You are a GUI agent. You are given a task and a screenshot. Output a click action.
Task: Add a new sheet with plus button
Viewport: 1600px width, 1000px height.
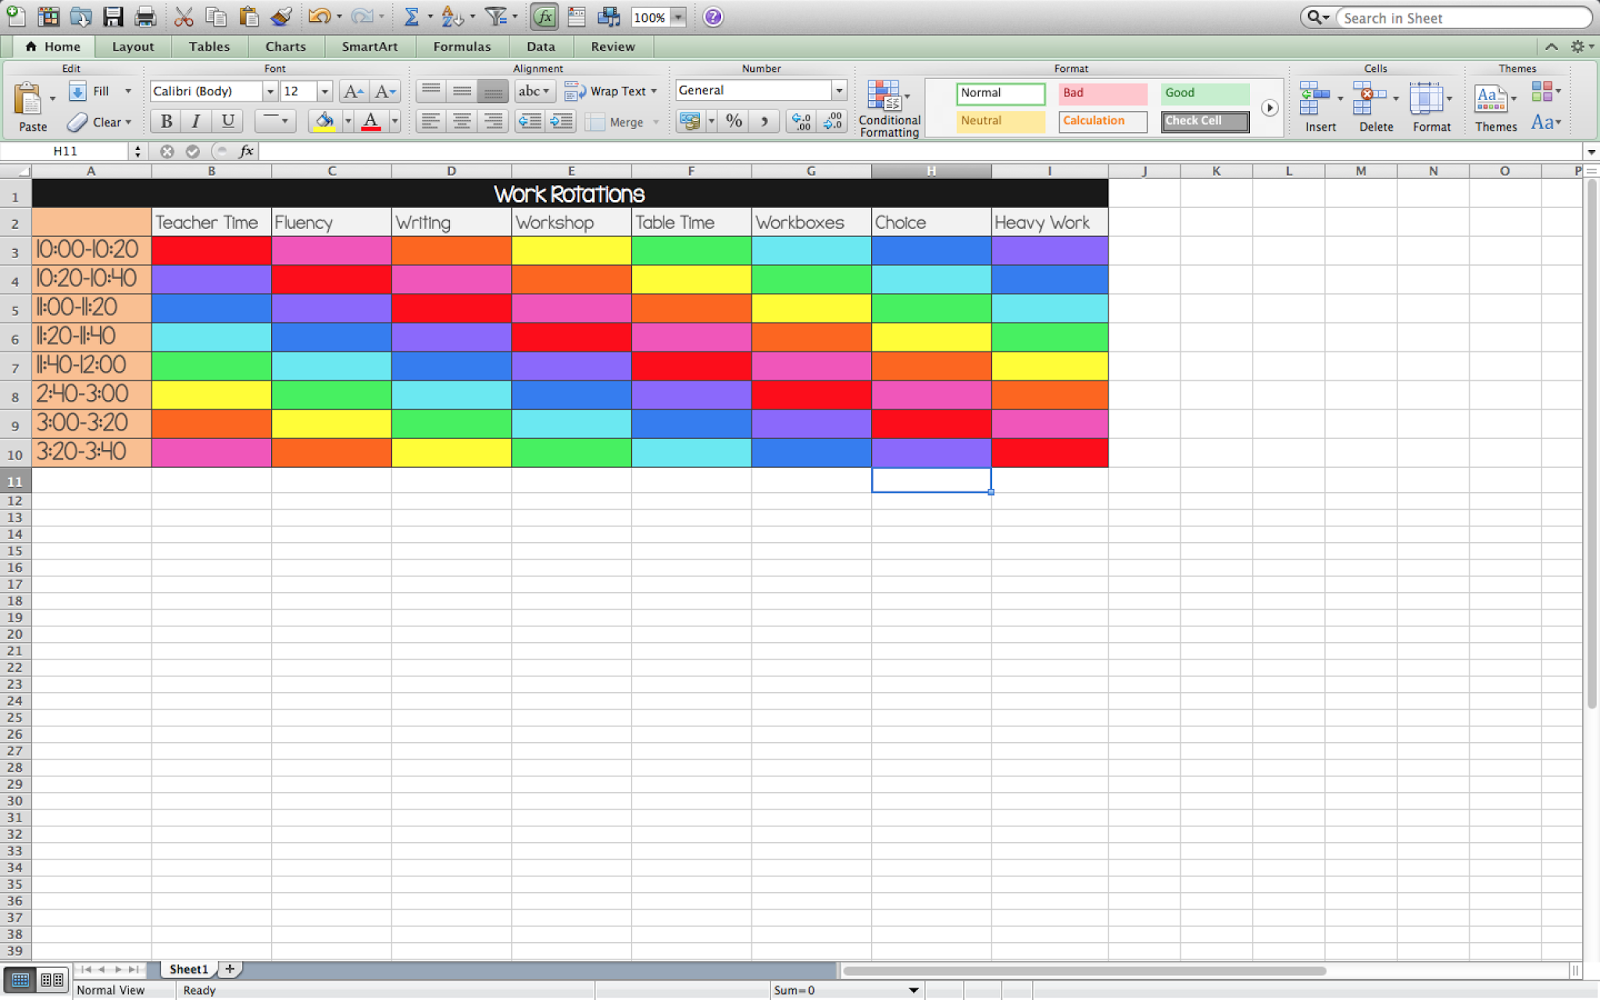click(x=230, y=969)
